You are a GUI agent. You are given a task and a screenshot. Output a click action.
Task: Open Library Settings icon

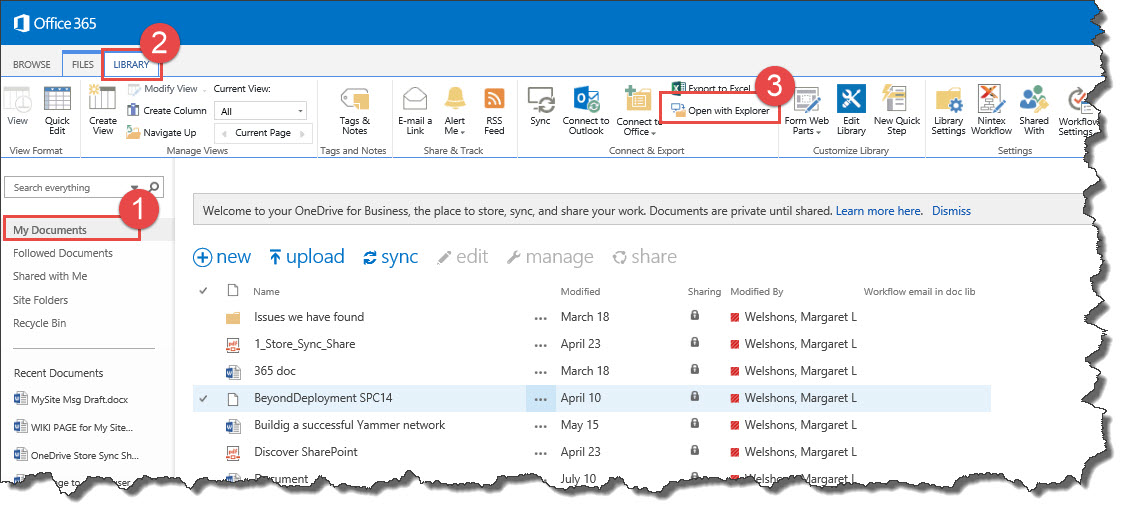point(948,101)
